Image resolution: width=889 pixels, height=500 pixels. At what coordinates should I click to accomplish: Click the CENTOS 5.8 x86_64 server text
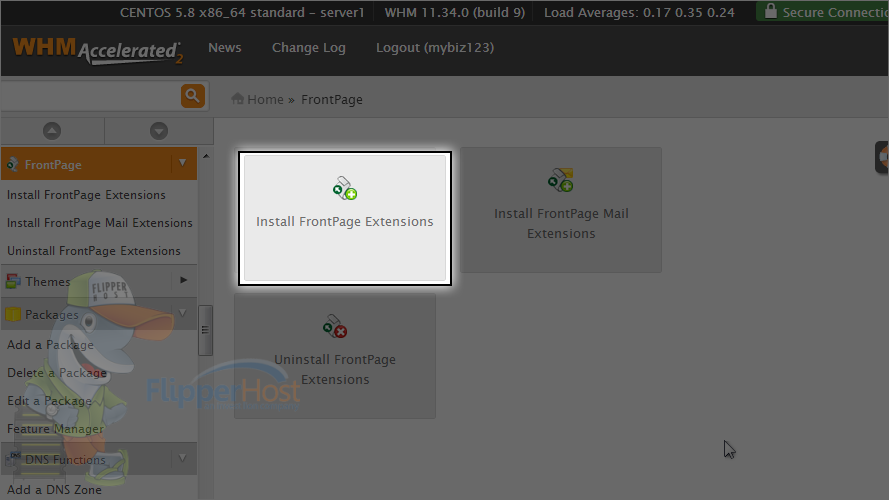click(x=242, y=12)
